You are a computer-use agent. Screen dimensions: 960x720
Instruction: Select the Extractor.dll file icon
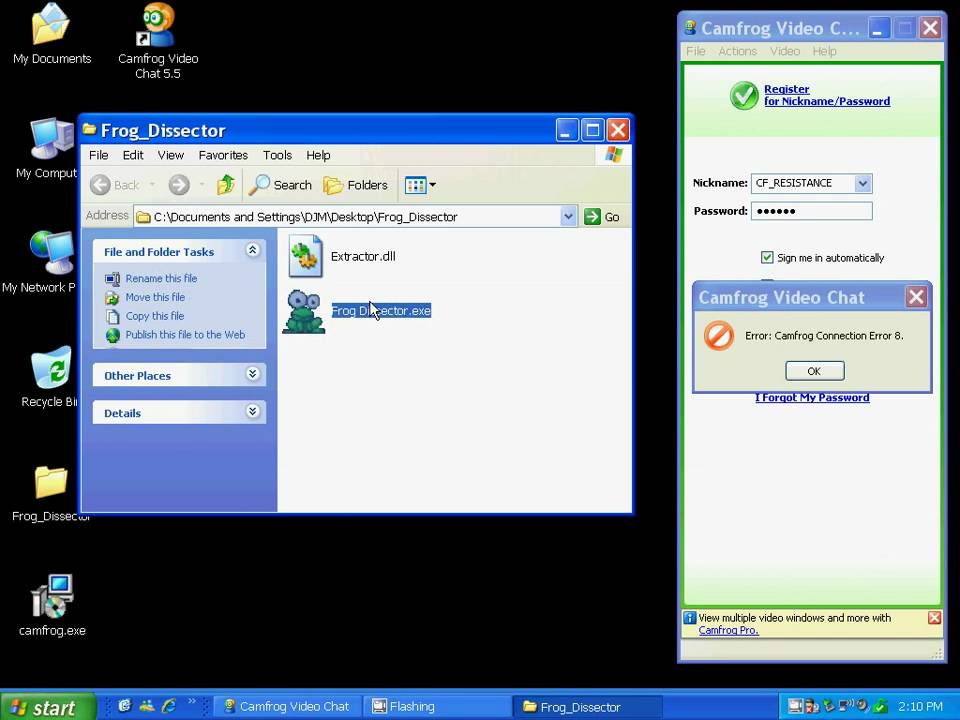[305, 257]
